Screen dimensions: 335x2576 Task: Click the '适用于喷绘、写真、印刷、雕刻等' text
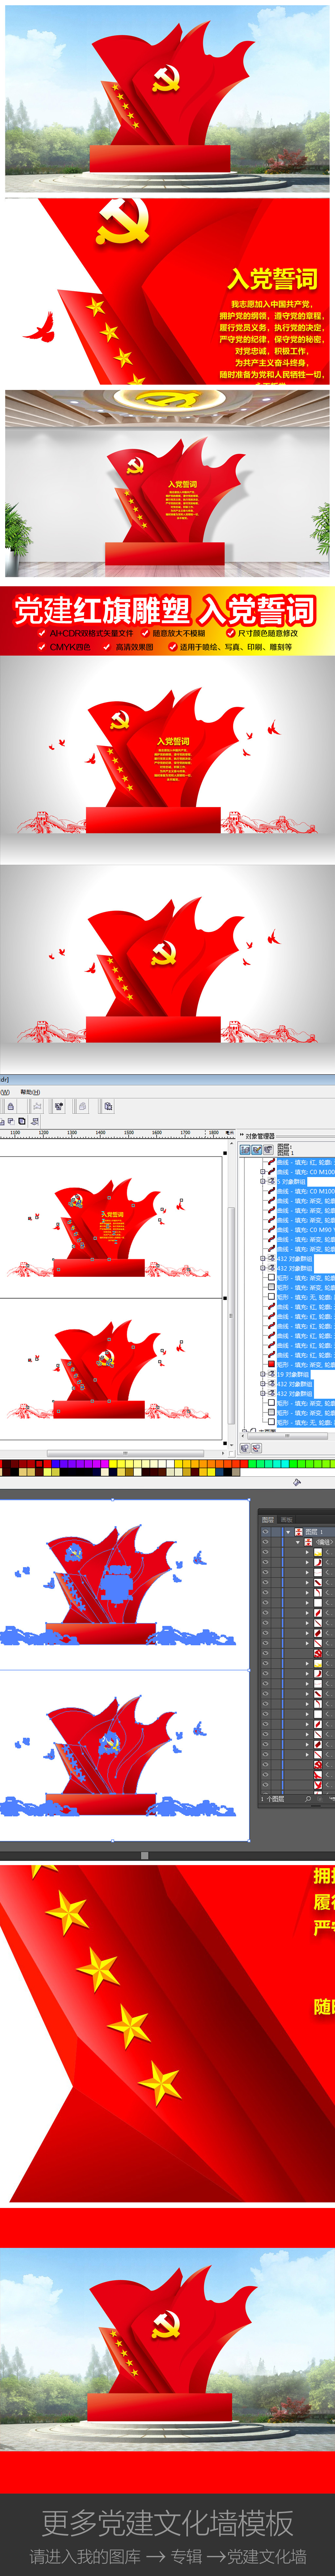pyautogui.click(x=236, y=647)
